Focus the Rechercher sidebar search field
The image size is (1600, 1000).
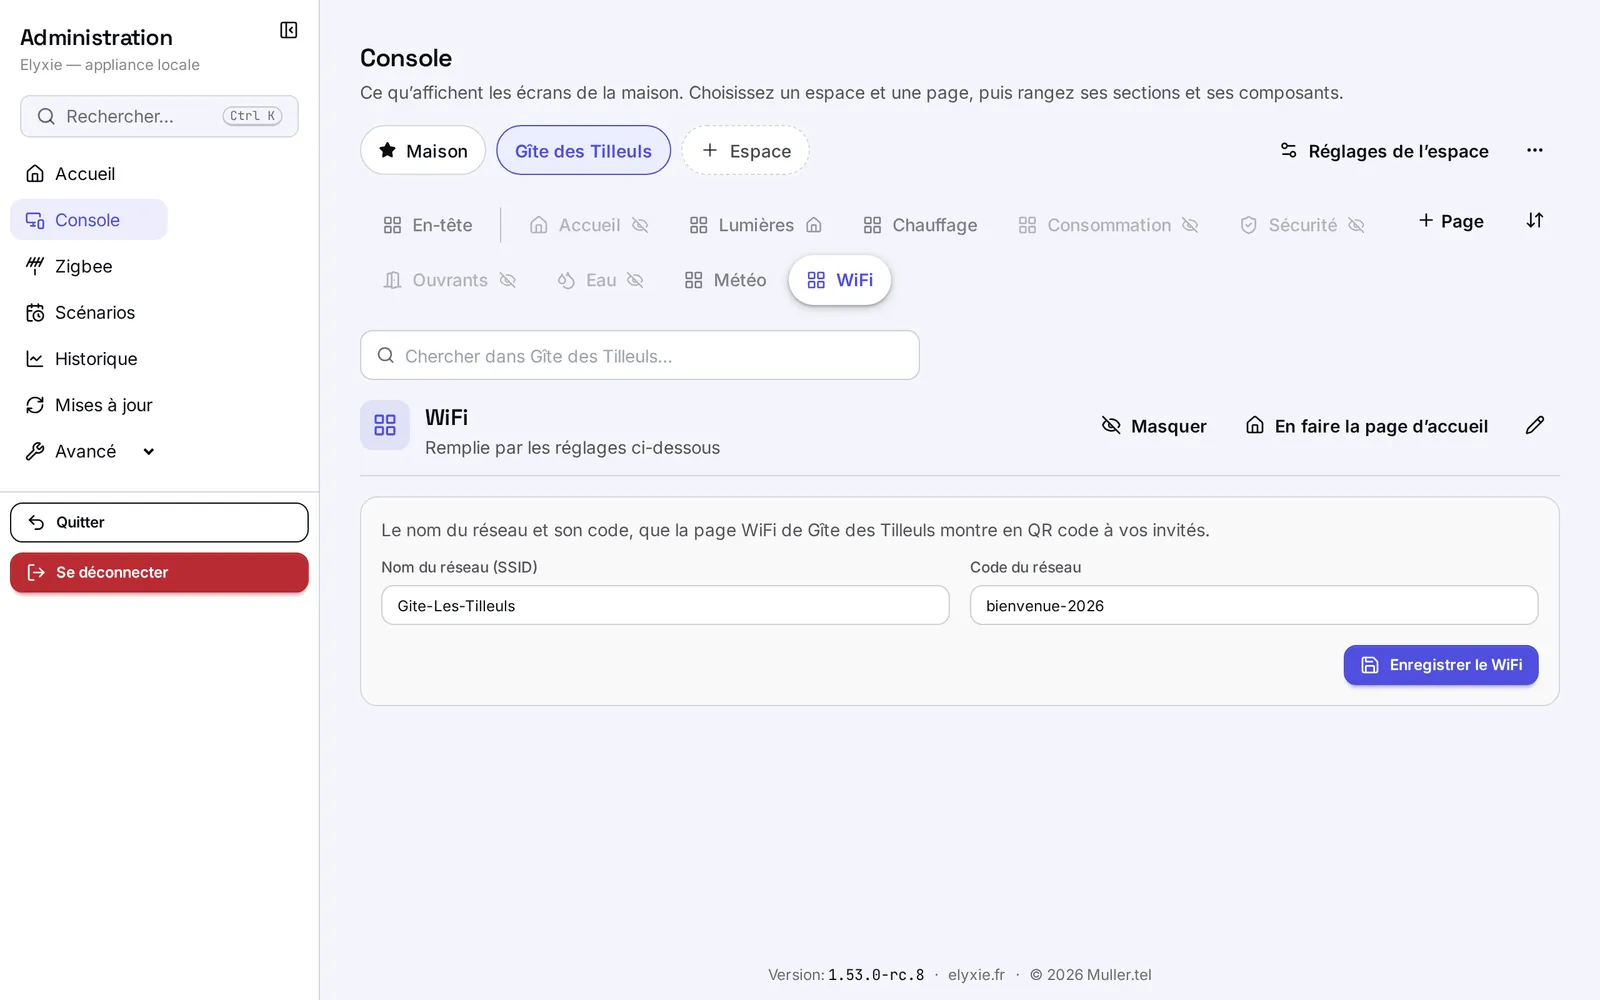tap(159, 116)
